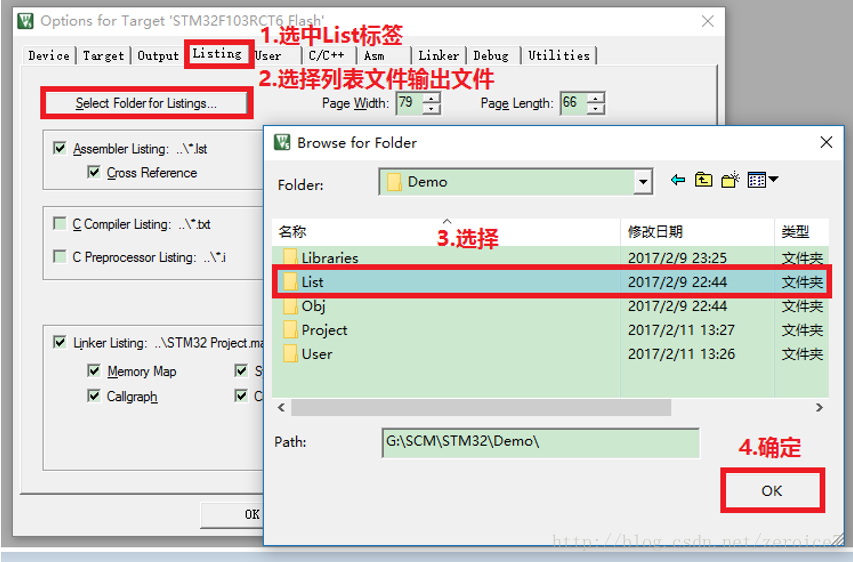853x562 pixels.
Task: Click the Path input field
Action: [541, 442]
